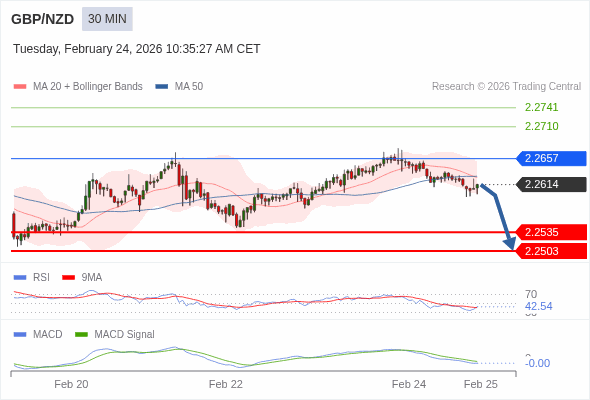Click the RSI blue legend swatch
The image size is (590, 400).
(x=20, y=278)
